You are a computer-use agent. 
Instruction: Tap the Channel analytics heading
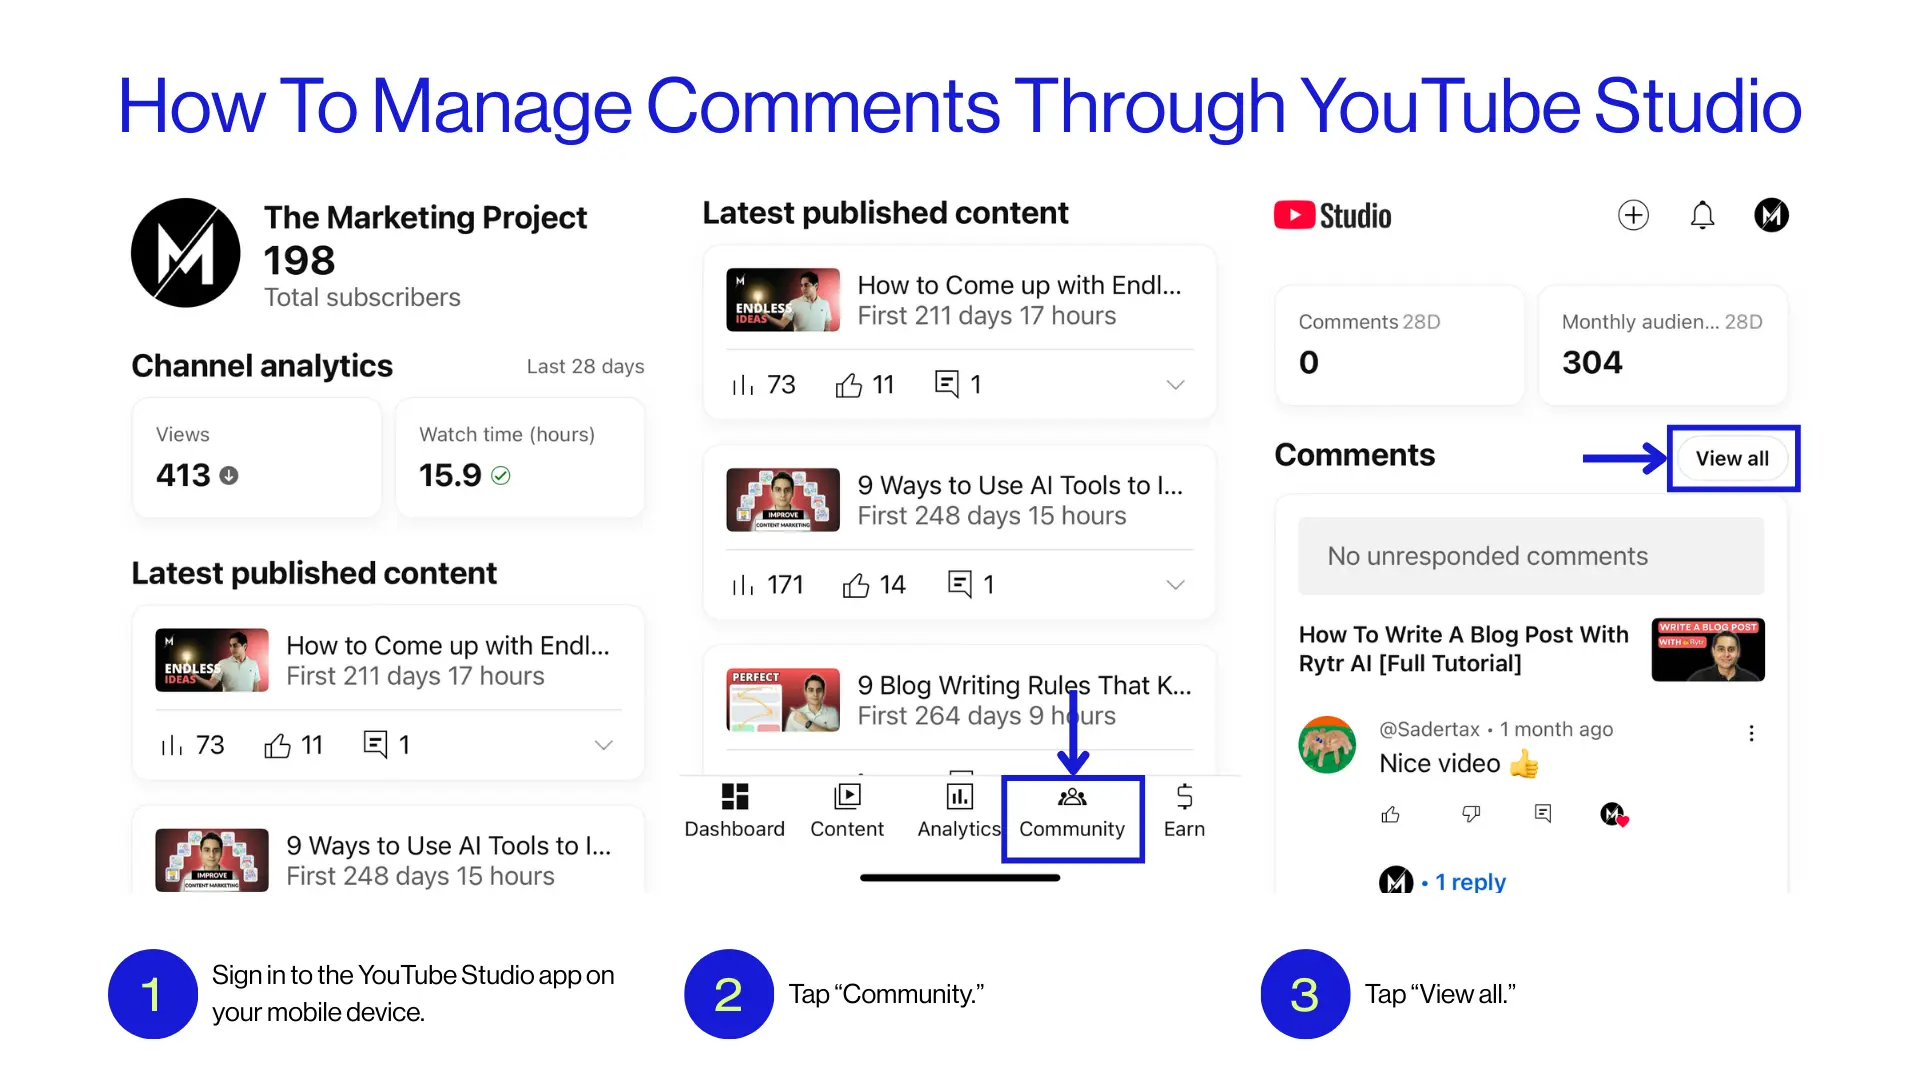(262, 366)
